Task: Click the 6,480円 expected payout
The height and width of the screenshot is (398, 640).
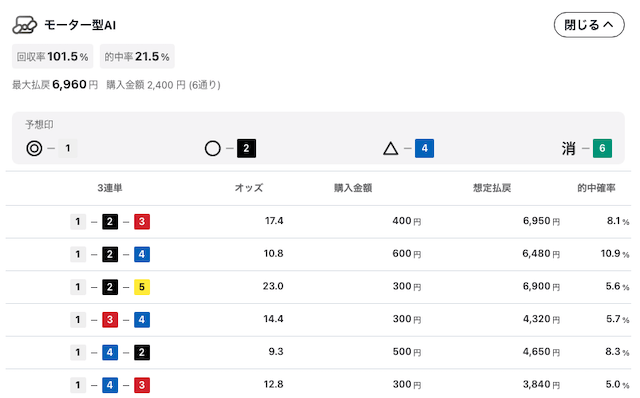Action: (541, 253)
